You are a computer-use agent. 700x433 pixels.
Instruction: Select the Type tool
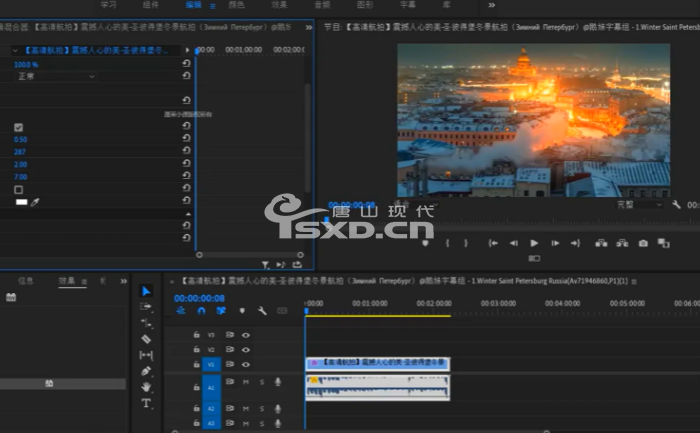click(146, 403)
